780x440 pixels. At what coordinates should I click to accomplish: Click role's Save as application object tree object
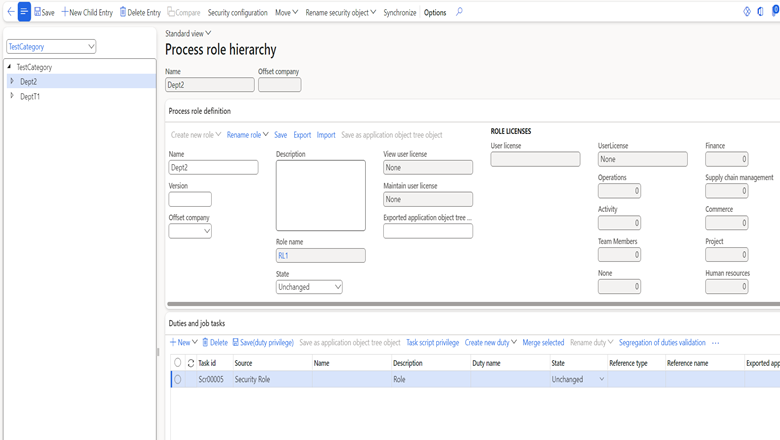(x=391, y=135)
